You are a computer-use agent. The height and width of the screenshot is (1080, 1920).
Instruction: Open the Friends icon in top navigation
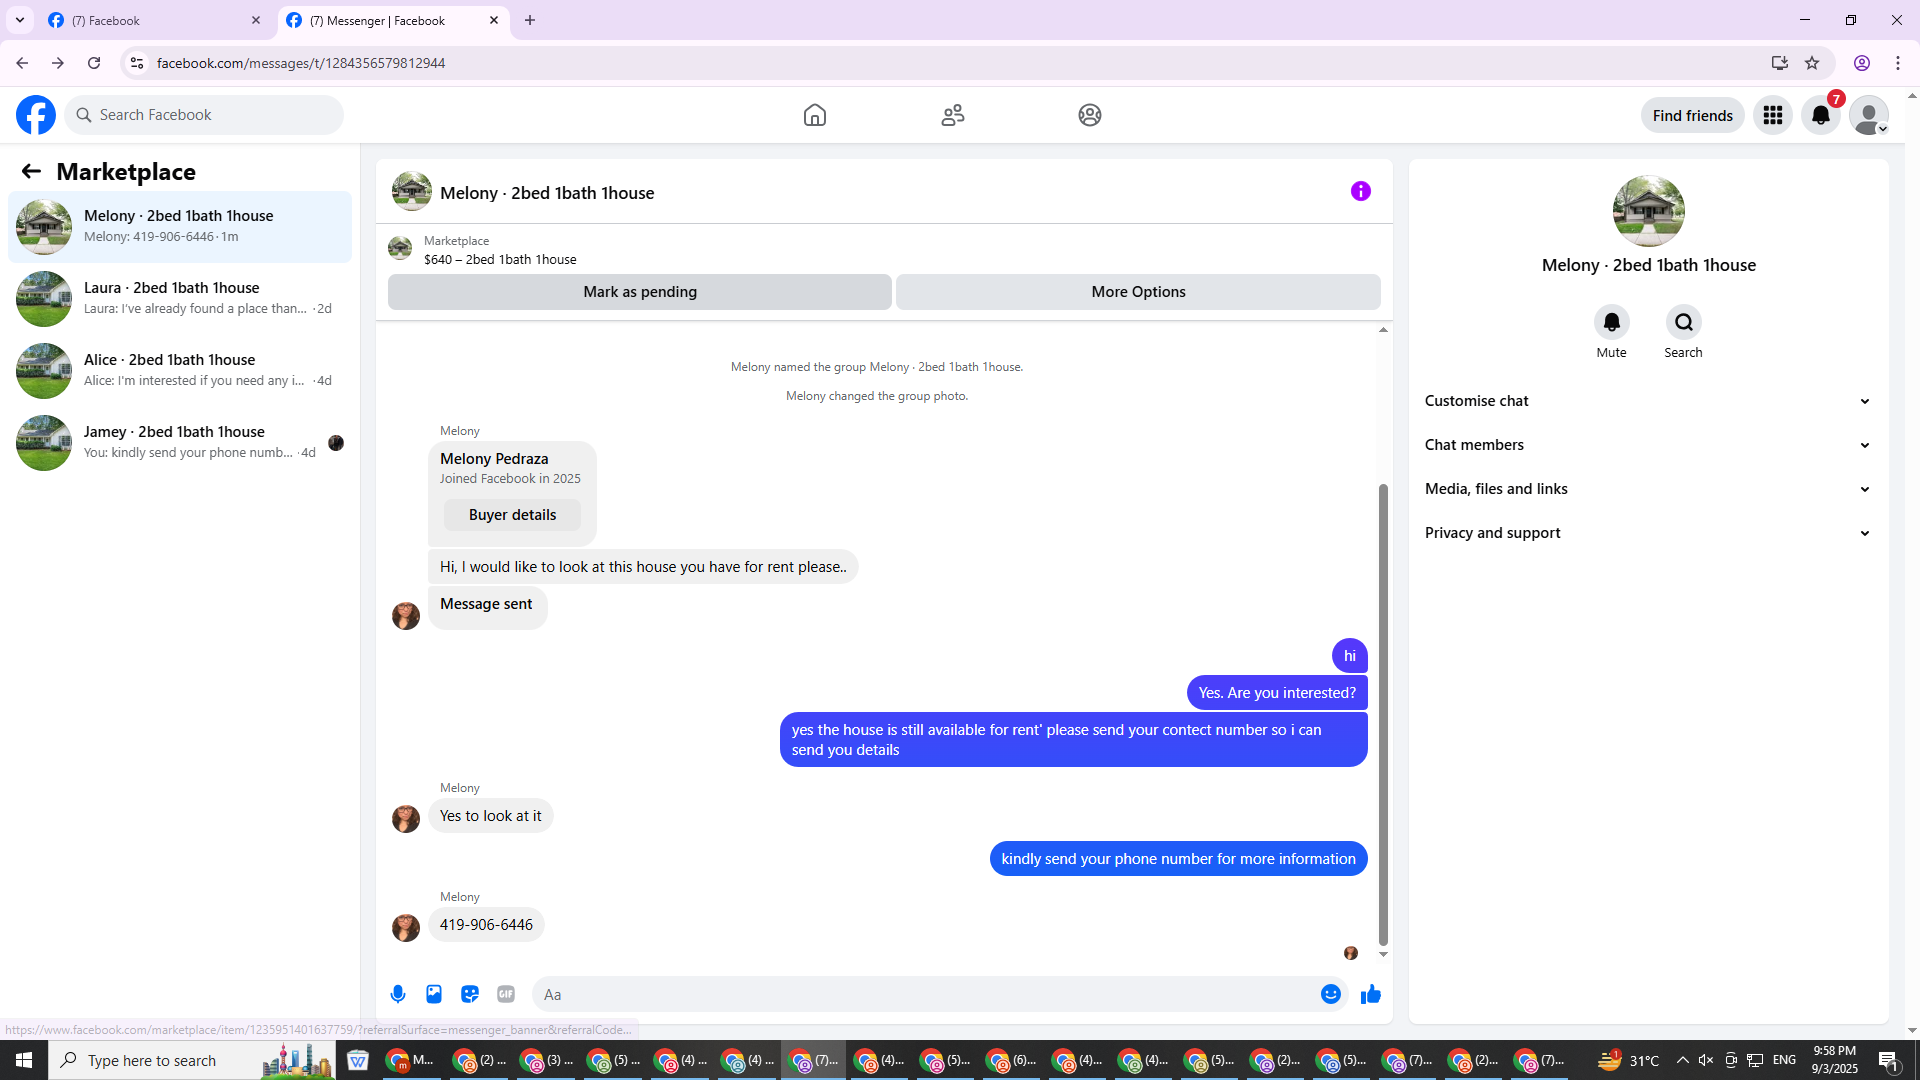(x=953, y=115)
